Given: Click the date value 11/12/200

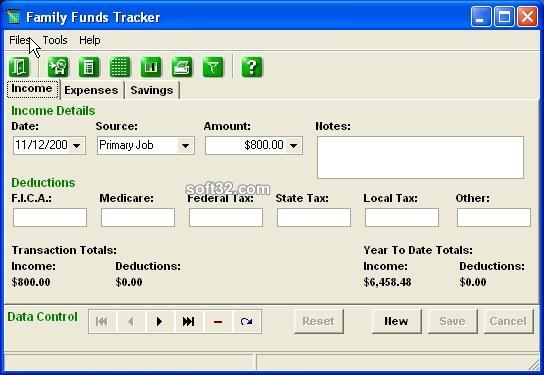Looking at the screenshot, I should (41, 145).
